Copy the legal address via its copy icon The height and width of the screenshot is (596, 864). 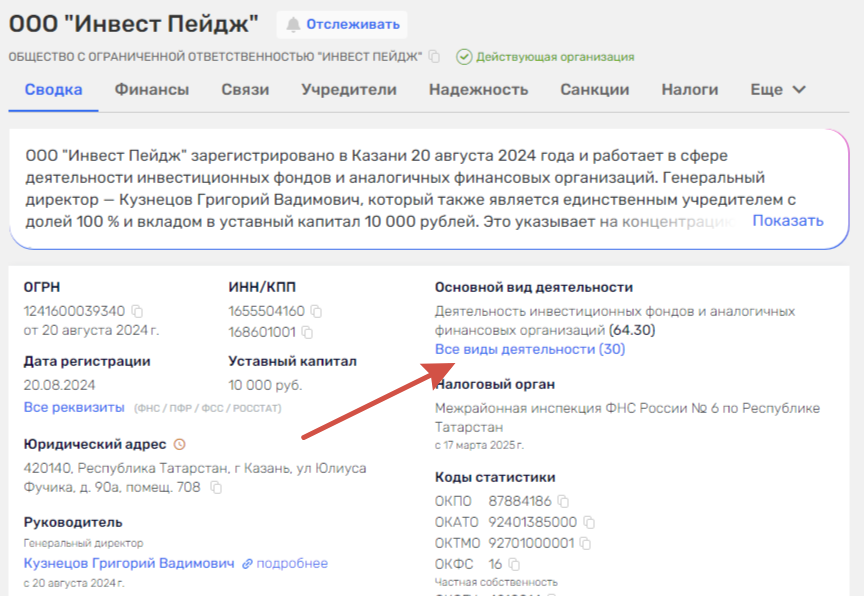point(216,488)
